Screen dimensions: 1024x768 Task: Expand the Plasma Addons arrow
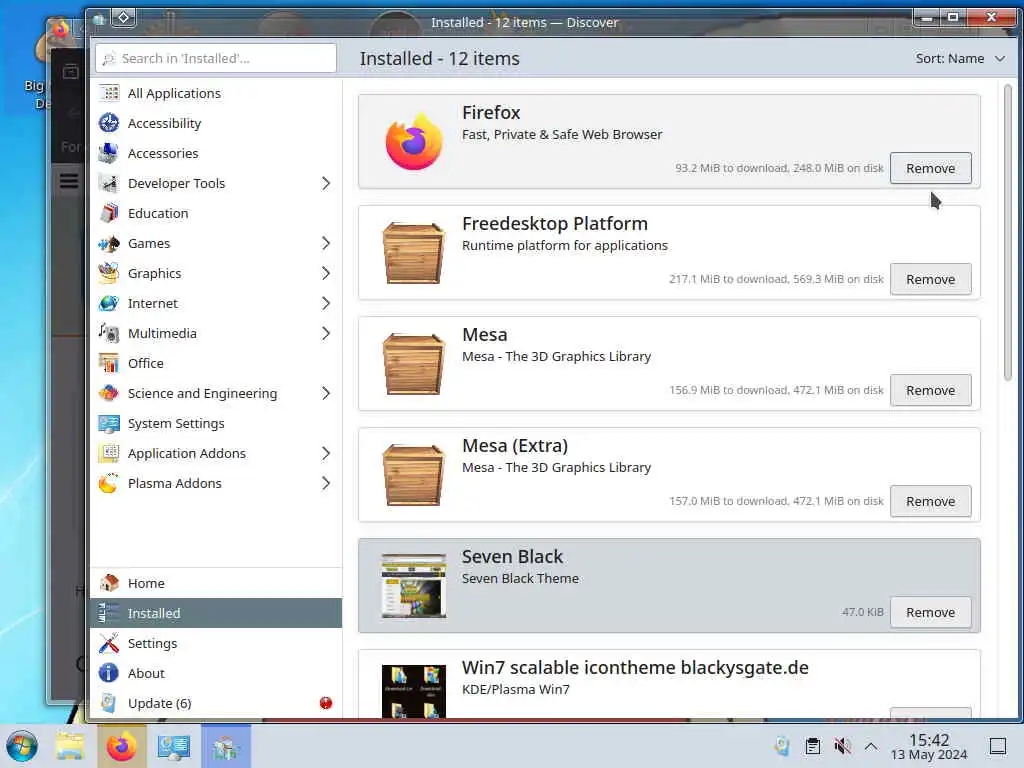[x=326, y=484]
